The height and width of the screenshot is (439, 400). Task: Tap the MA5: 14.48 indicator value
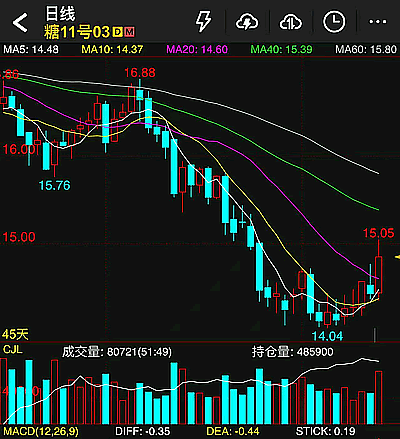coord(31,50)
